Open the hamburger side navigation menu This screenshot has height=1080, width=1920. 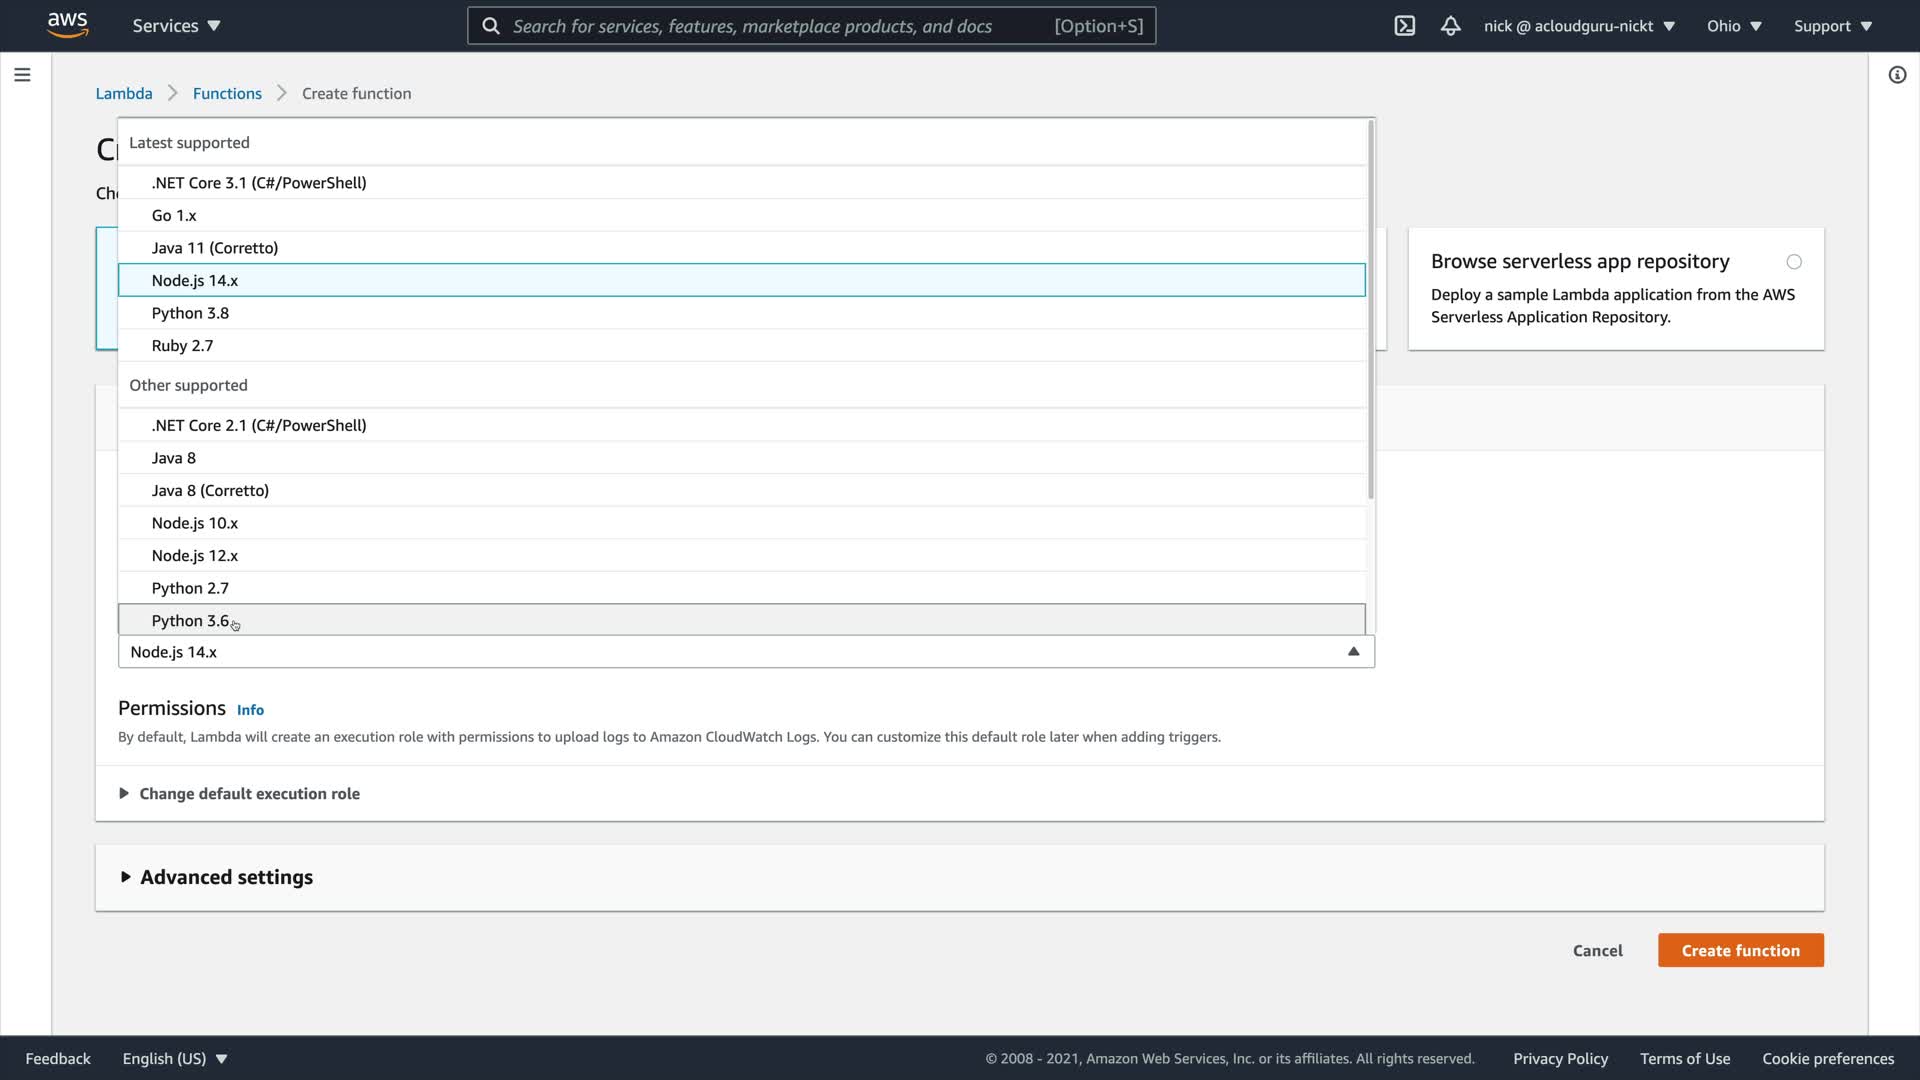click(22, 75)
